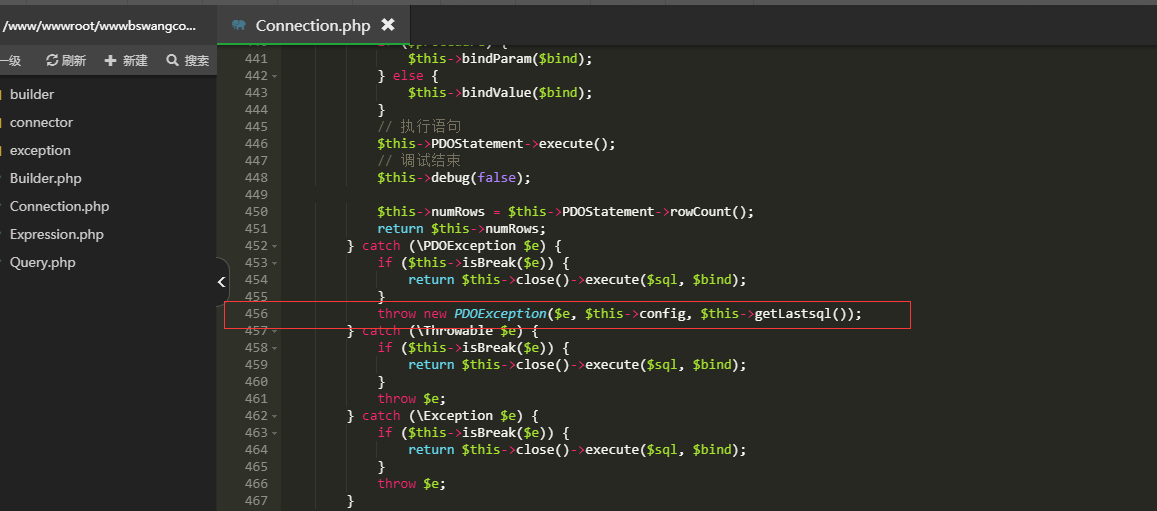Open Builder.php from the file list
Screen dimensions: 1157x511
coord(45,178)
